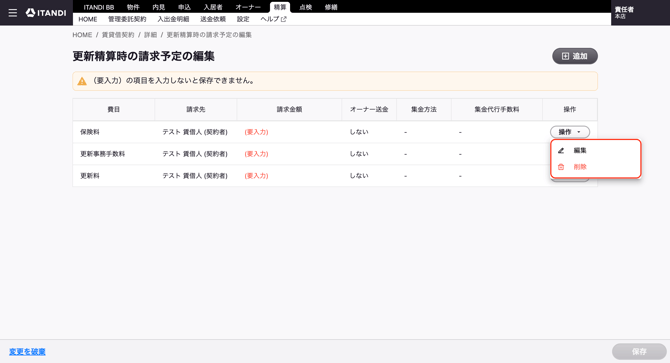Click the 集金代行手数料 column header
This screenshot has width=670, height=363.
click(497, 109)
